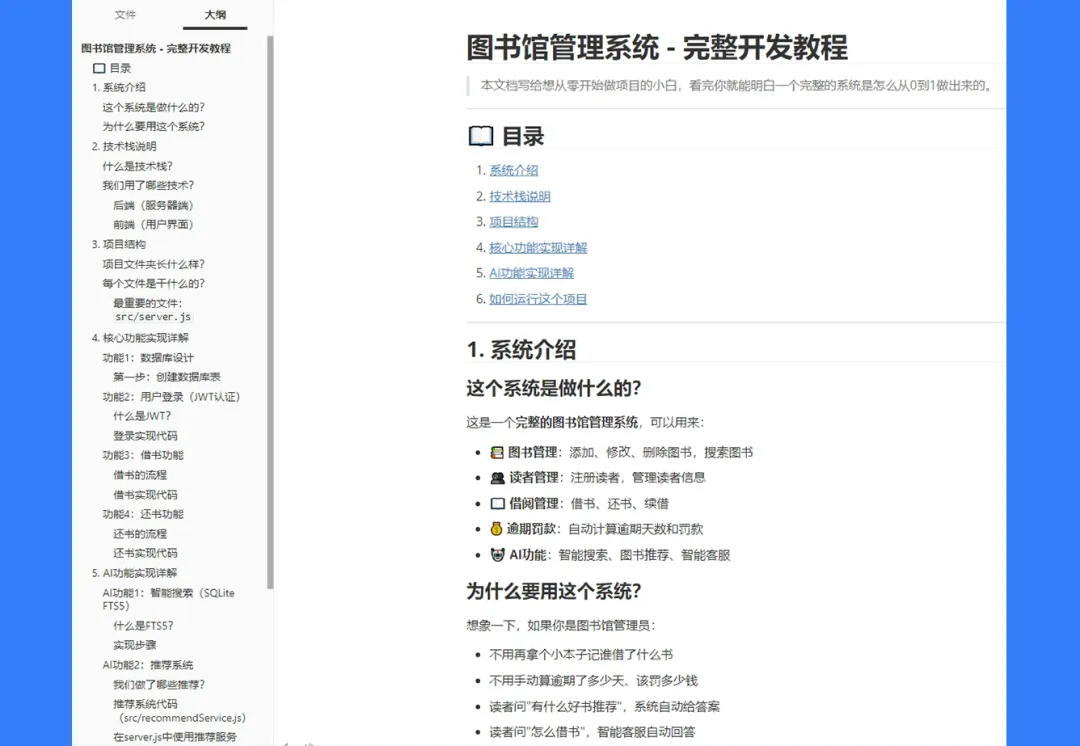Select outline item 借书实现代码
Image resolution: width=1080 pixels, height=746 pixels.
145,495
